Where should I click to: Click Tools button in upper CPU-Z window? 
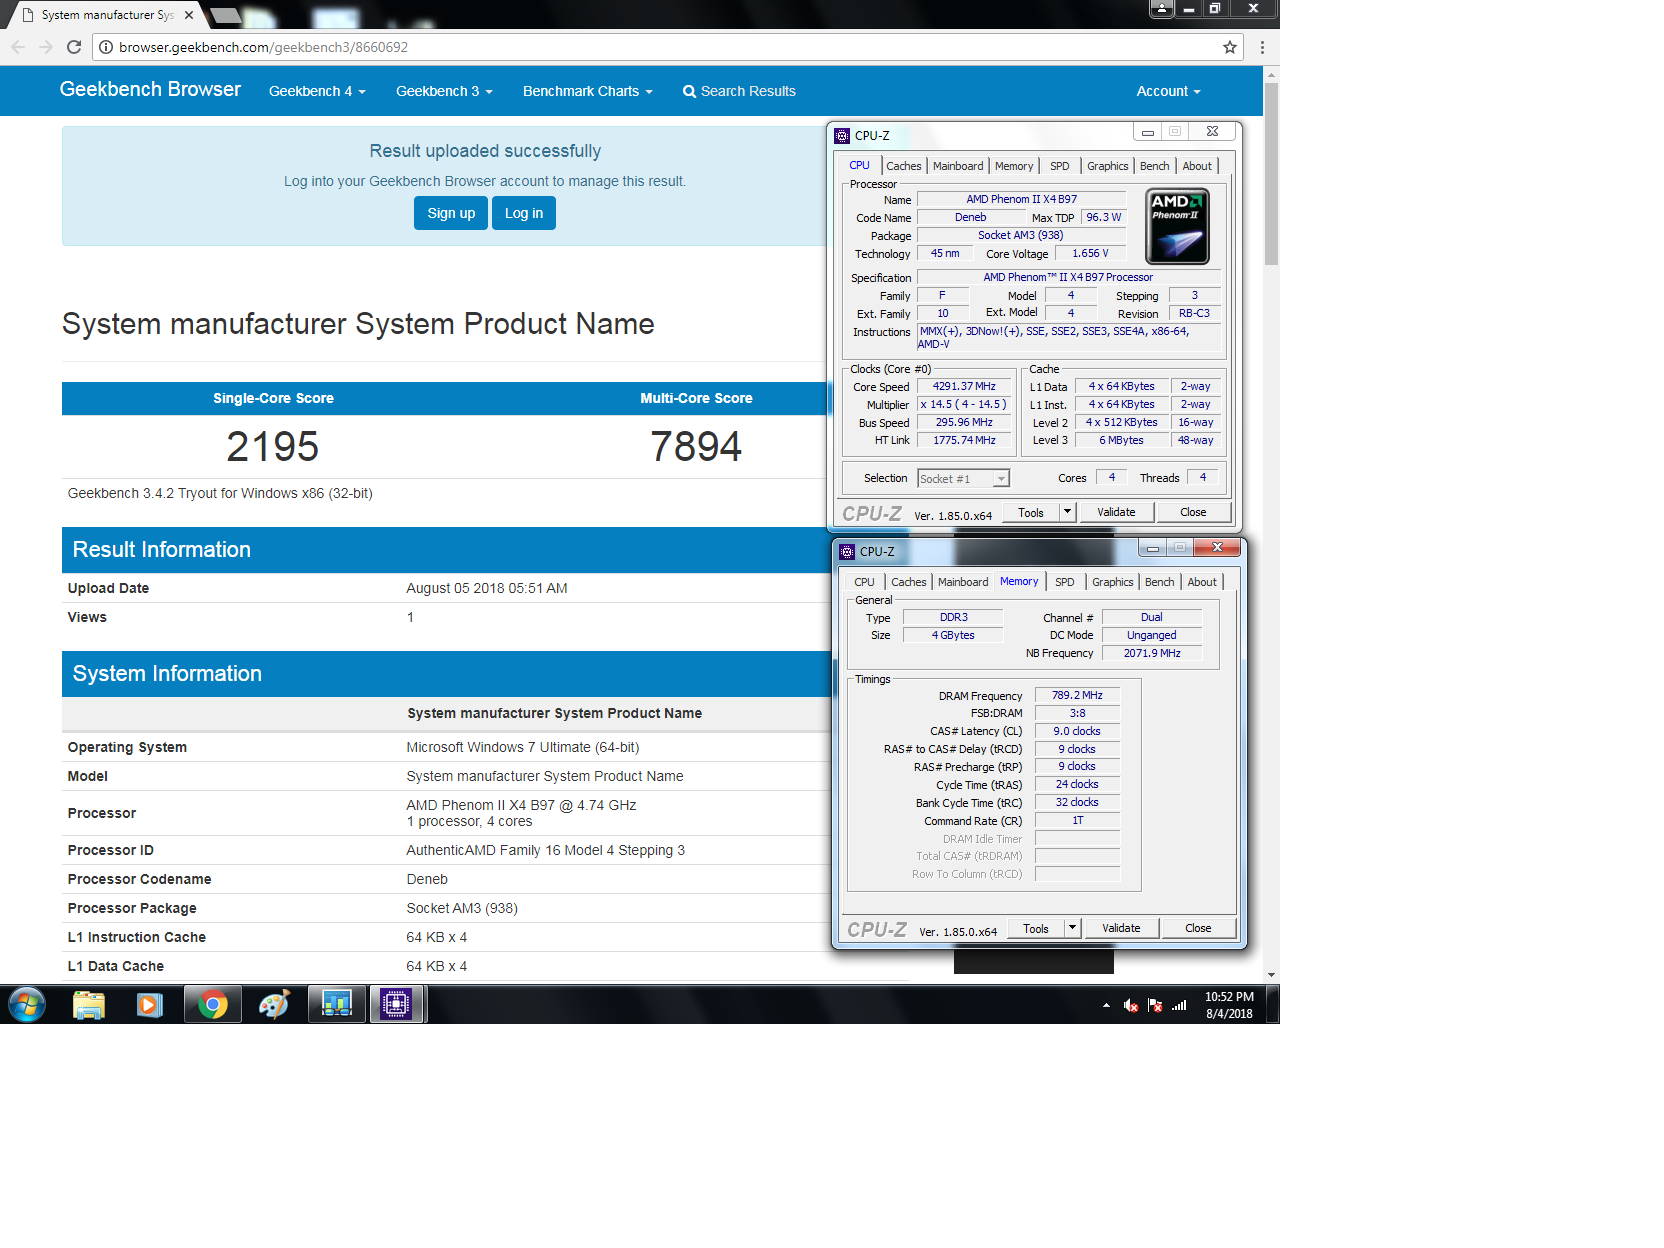1031,512
